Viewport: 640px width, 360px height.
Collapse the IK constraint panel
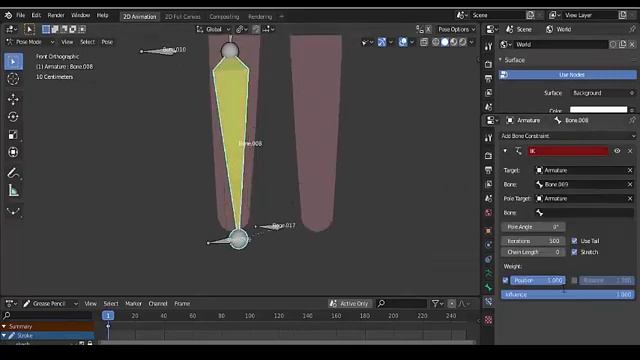point(505,151)
